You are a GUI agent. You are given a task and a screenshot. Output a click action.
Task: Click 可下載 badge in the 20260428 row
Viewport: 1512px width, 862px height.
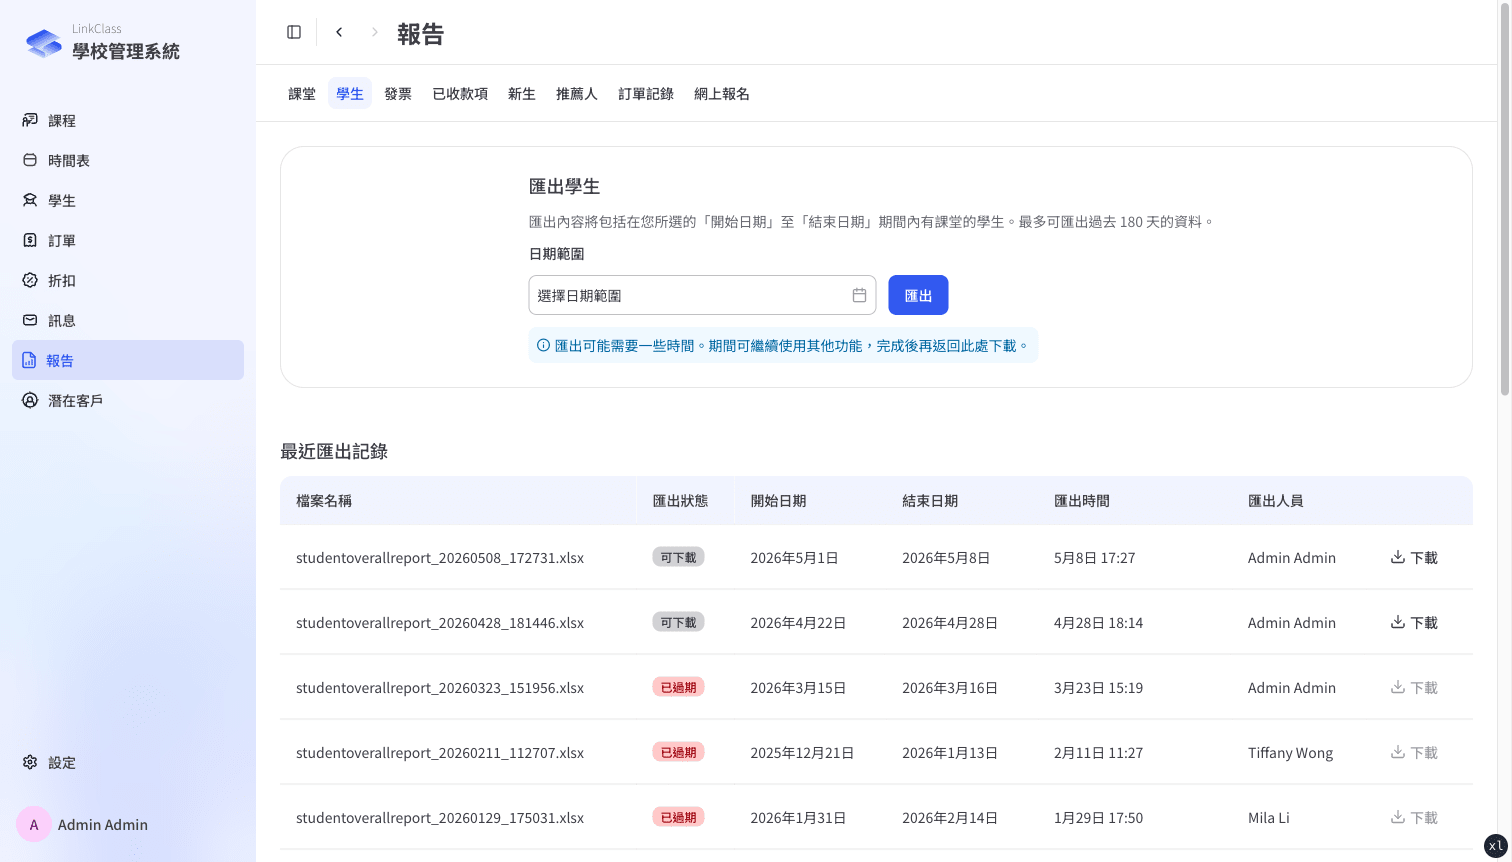[678, 622]
